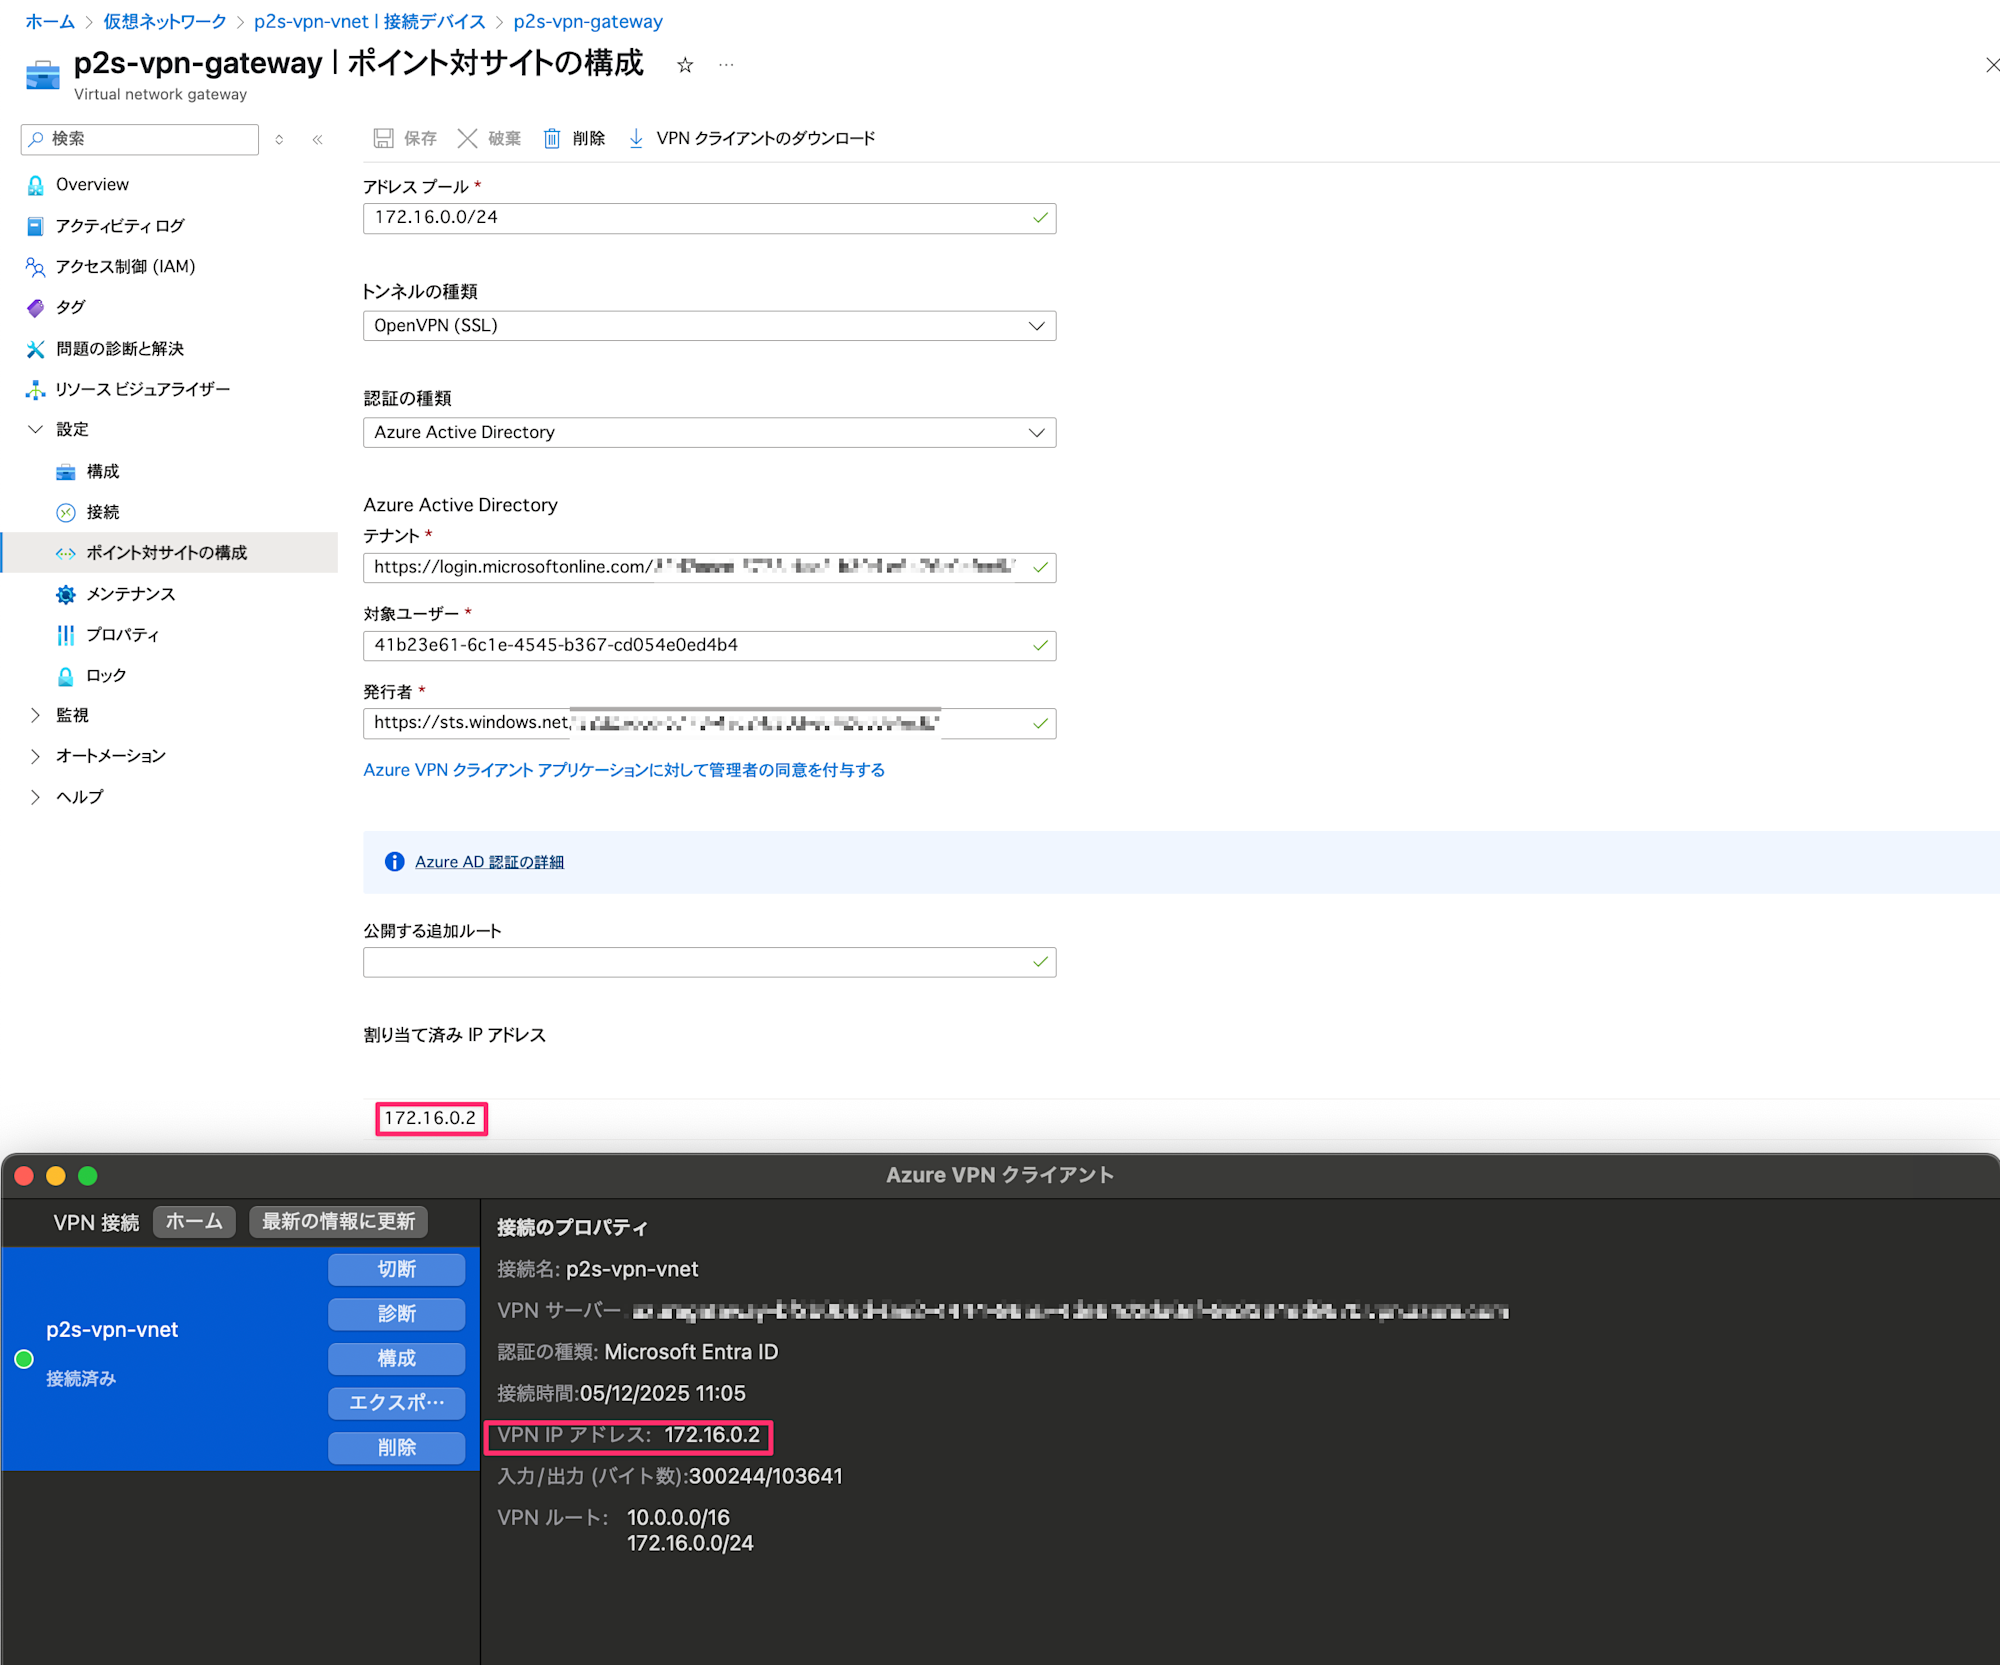Click the 対象ユーザー GUID input field
Viewport: 2000px width, 1665px height.
click(709, 646)
